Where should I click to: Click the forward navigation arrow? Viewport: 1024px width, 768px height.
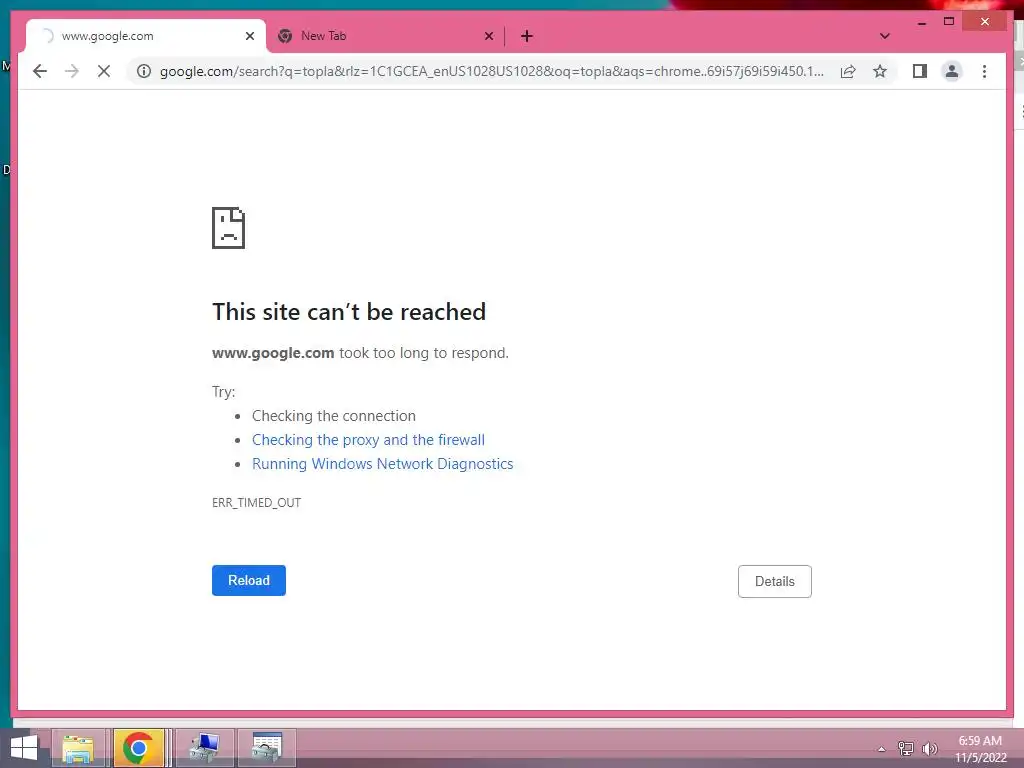(72, 71)
